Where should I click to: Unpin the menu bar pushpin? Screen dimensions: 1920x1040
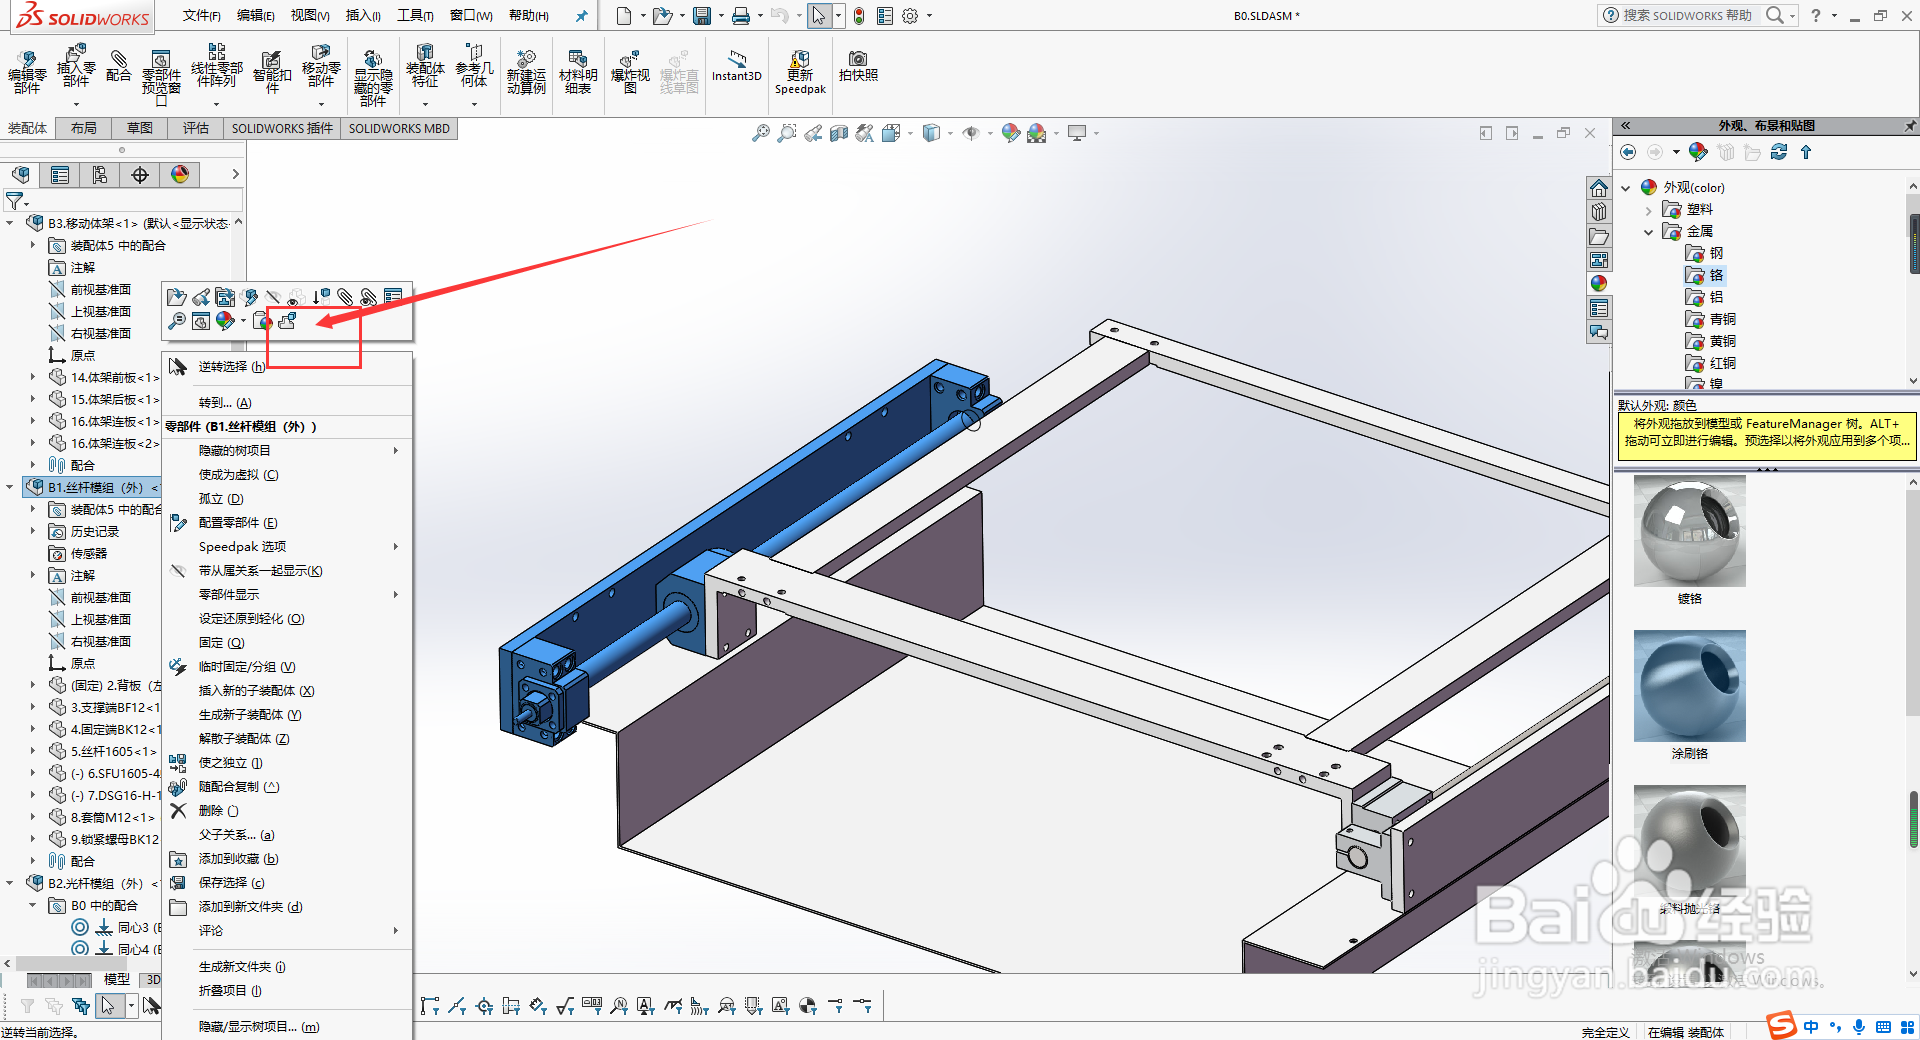click(581, 15)
